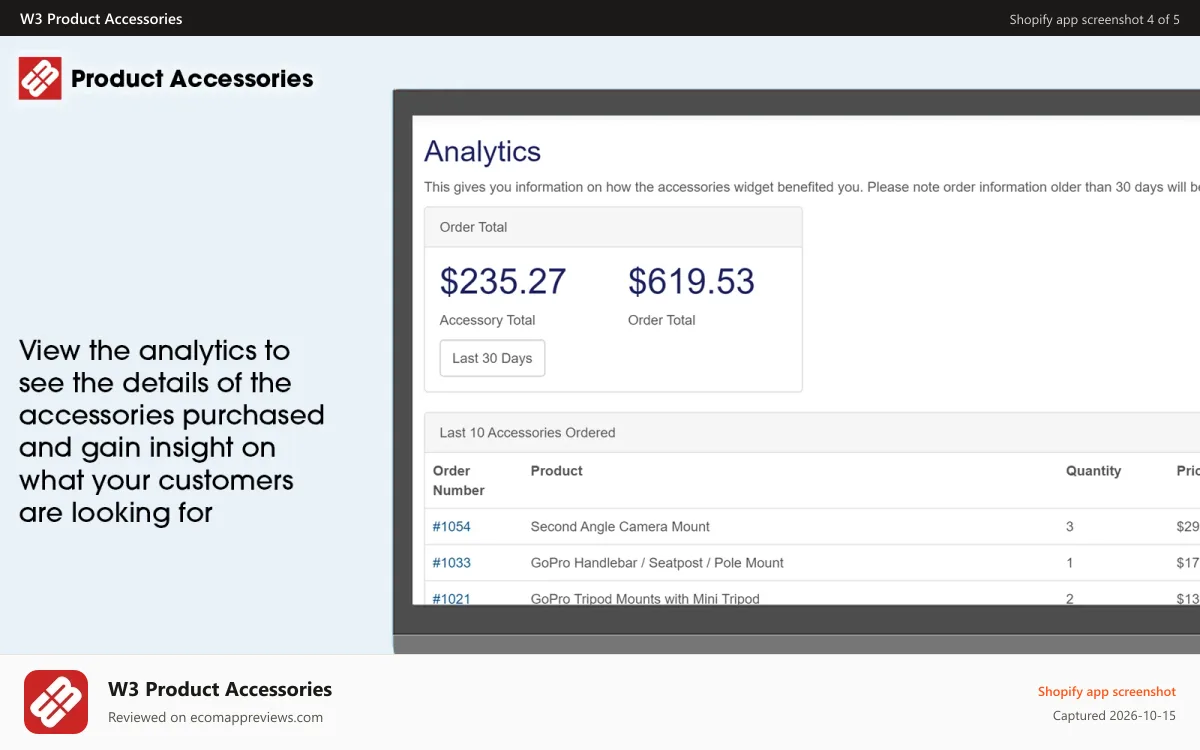Click the $235.27 accessory total value
The width and height of the screenshot is (1200, 750).
(x=503, y=281)
